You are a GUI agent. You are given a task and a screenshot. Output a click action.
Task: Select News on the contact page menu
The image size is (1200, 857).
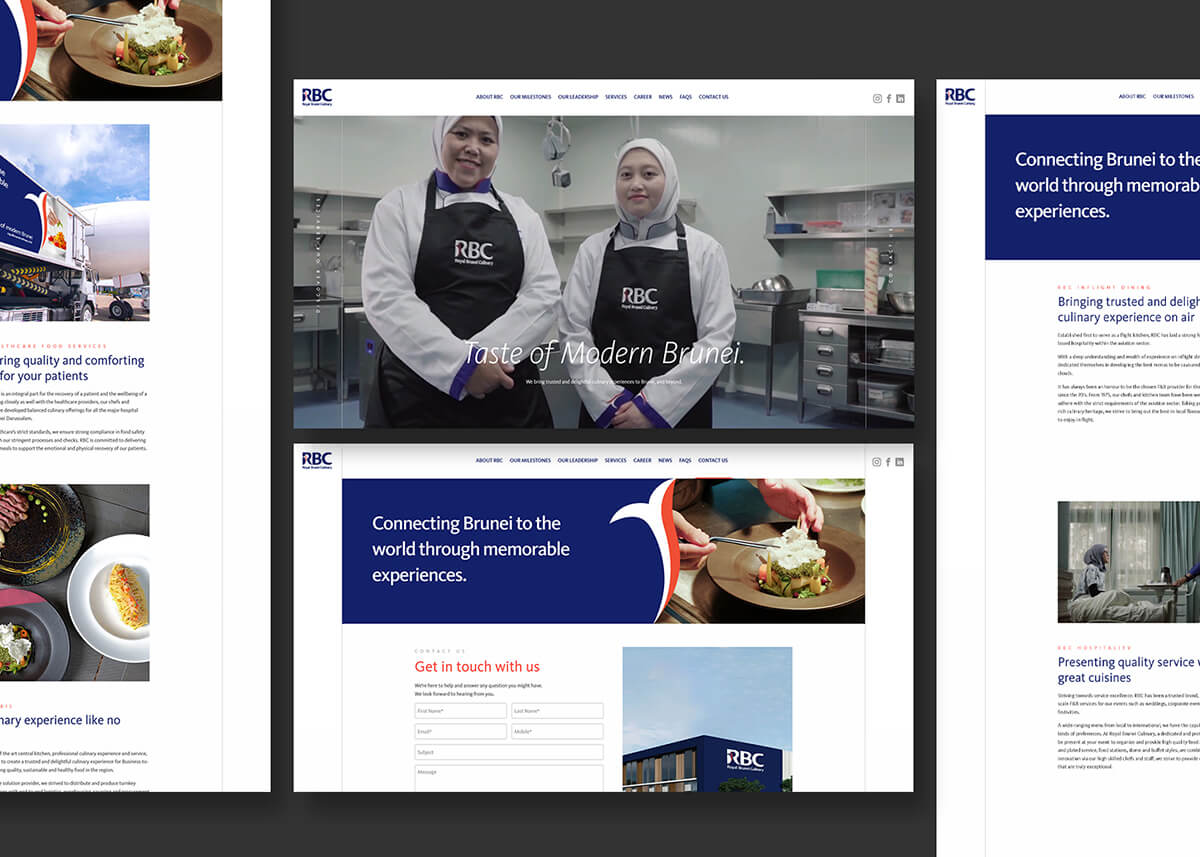click(x=666, y=461)
